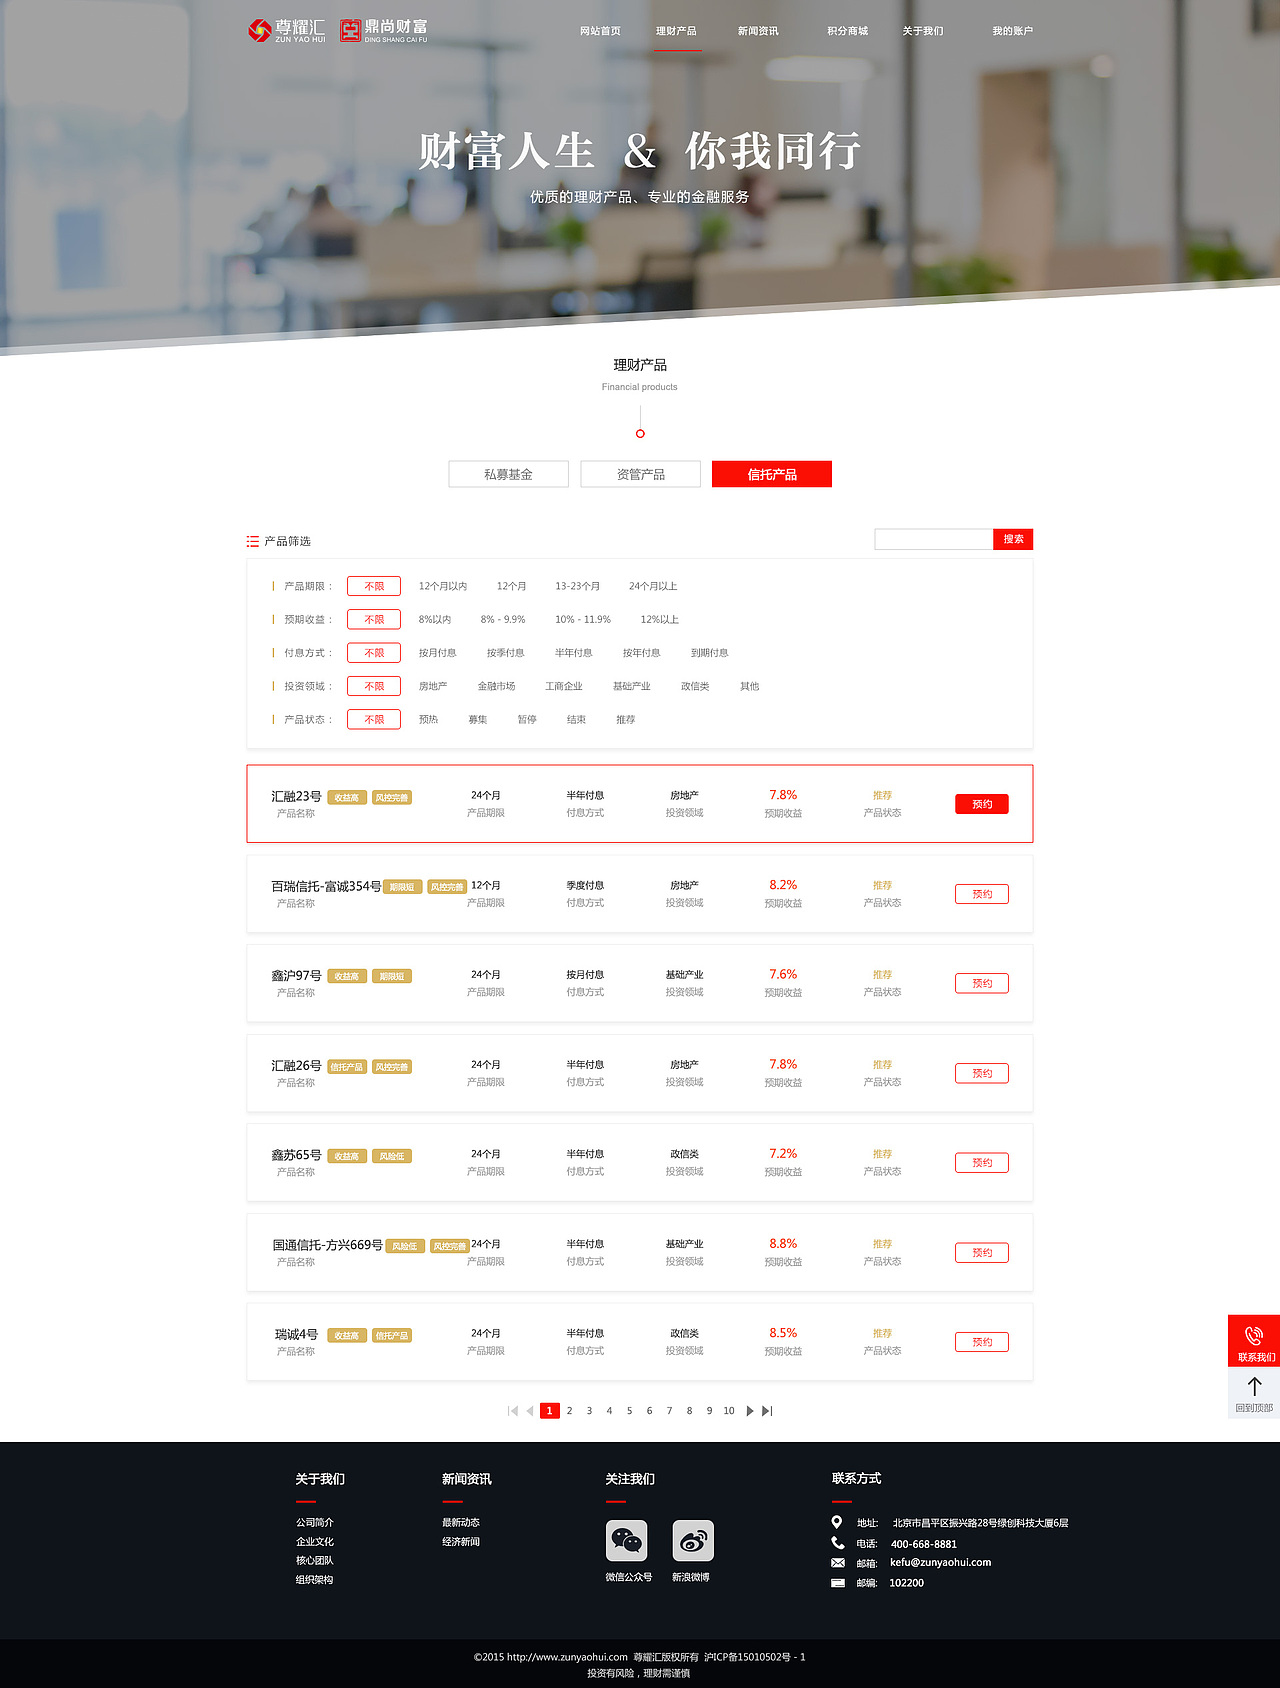The height and width of the screenshot is (1688, 1280).
Task: Open 新闻资讯 in the top navigation
Action: point(758,31)
